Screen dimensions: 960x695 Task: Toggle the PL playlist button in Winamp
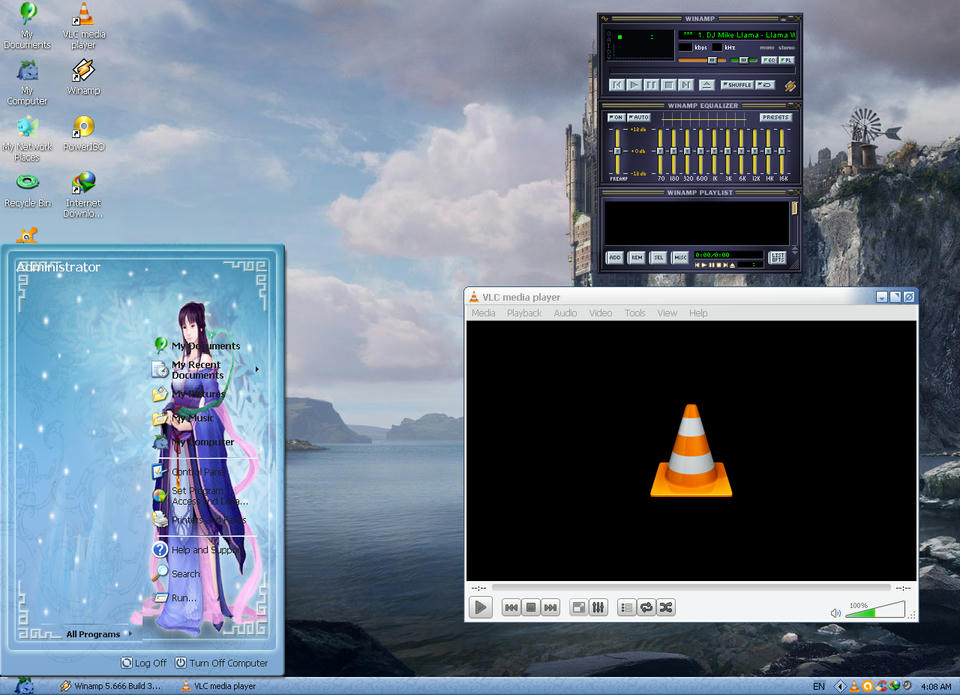pyautogui.click(x=787, y=60)
